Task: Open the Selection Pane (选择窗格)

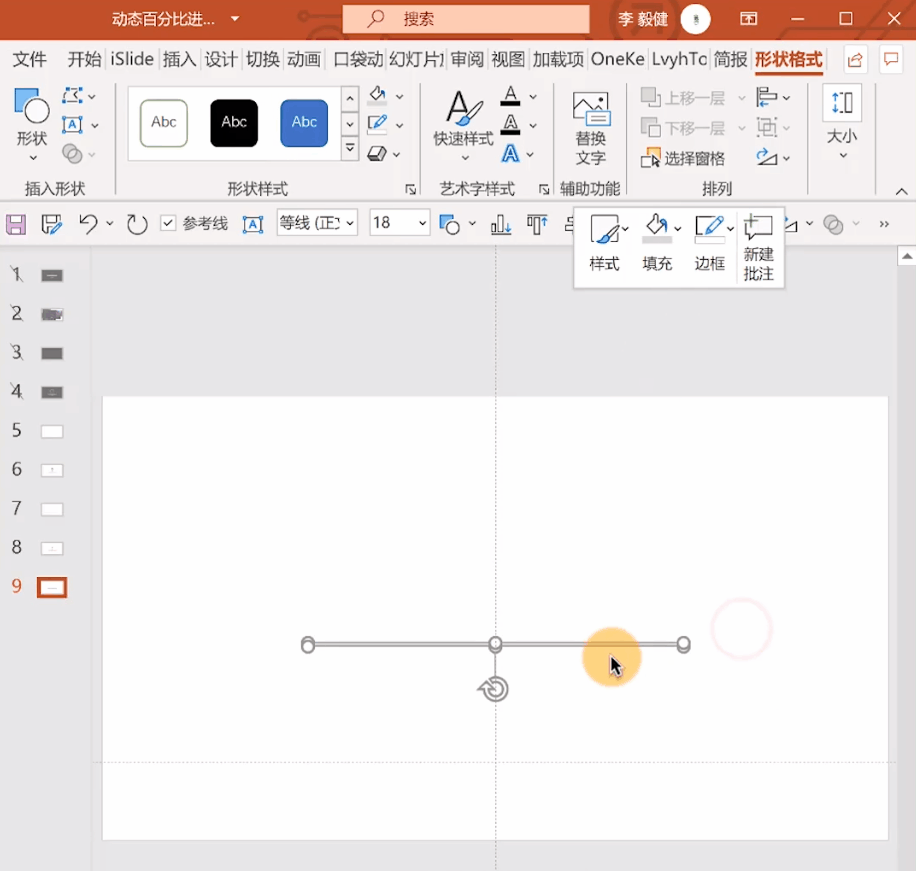Action: [683, 158]
